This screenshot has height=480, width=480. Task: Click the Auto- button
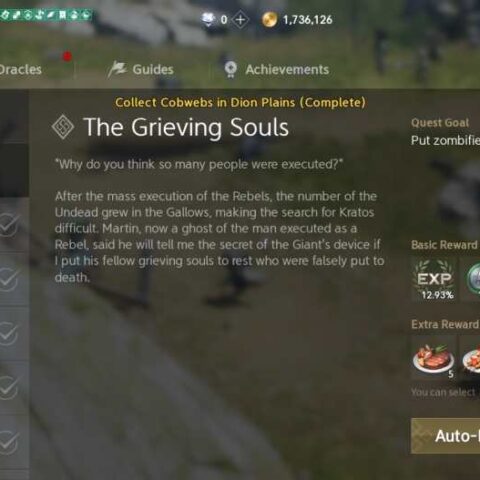[445, 436]
